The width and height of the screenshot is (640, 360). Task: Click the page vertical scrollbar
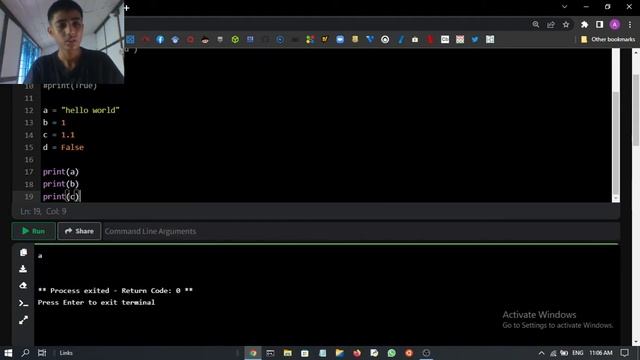point(636,110)
